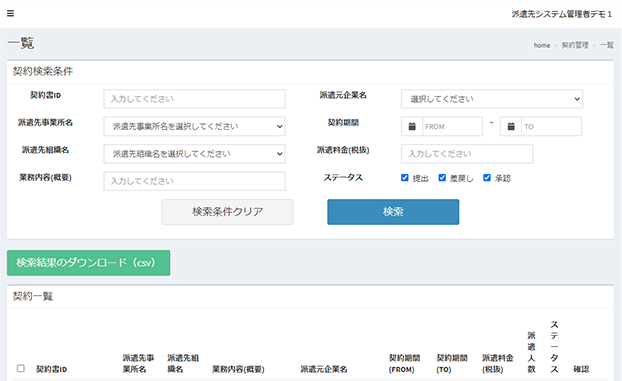Check the select-all checkbox in table header

(x=21, y=368)
